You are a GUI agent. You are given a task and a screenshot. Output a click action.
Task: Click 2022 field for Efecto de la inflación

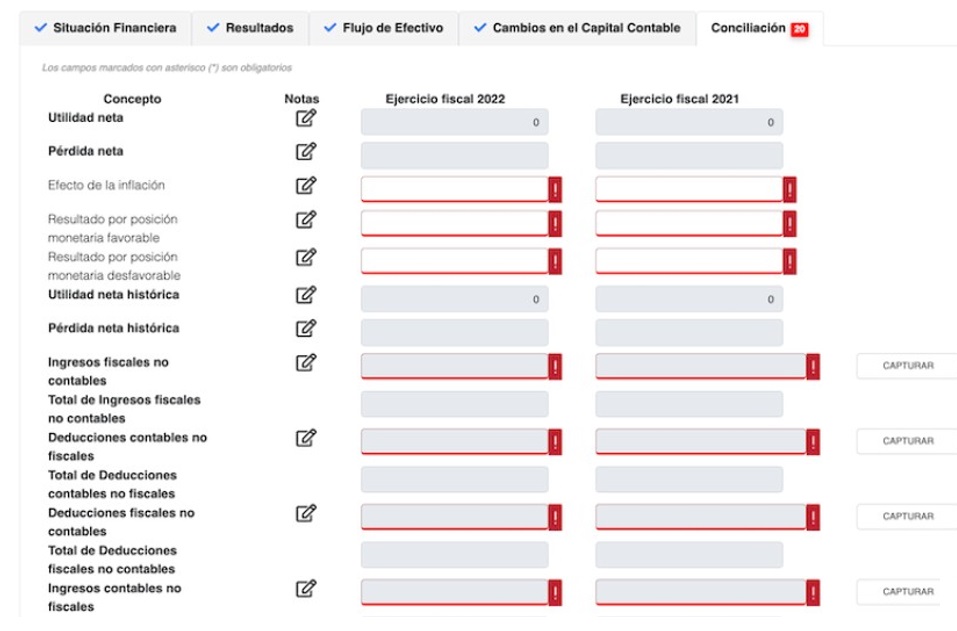(454, 190)
